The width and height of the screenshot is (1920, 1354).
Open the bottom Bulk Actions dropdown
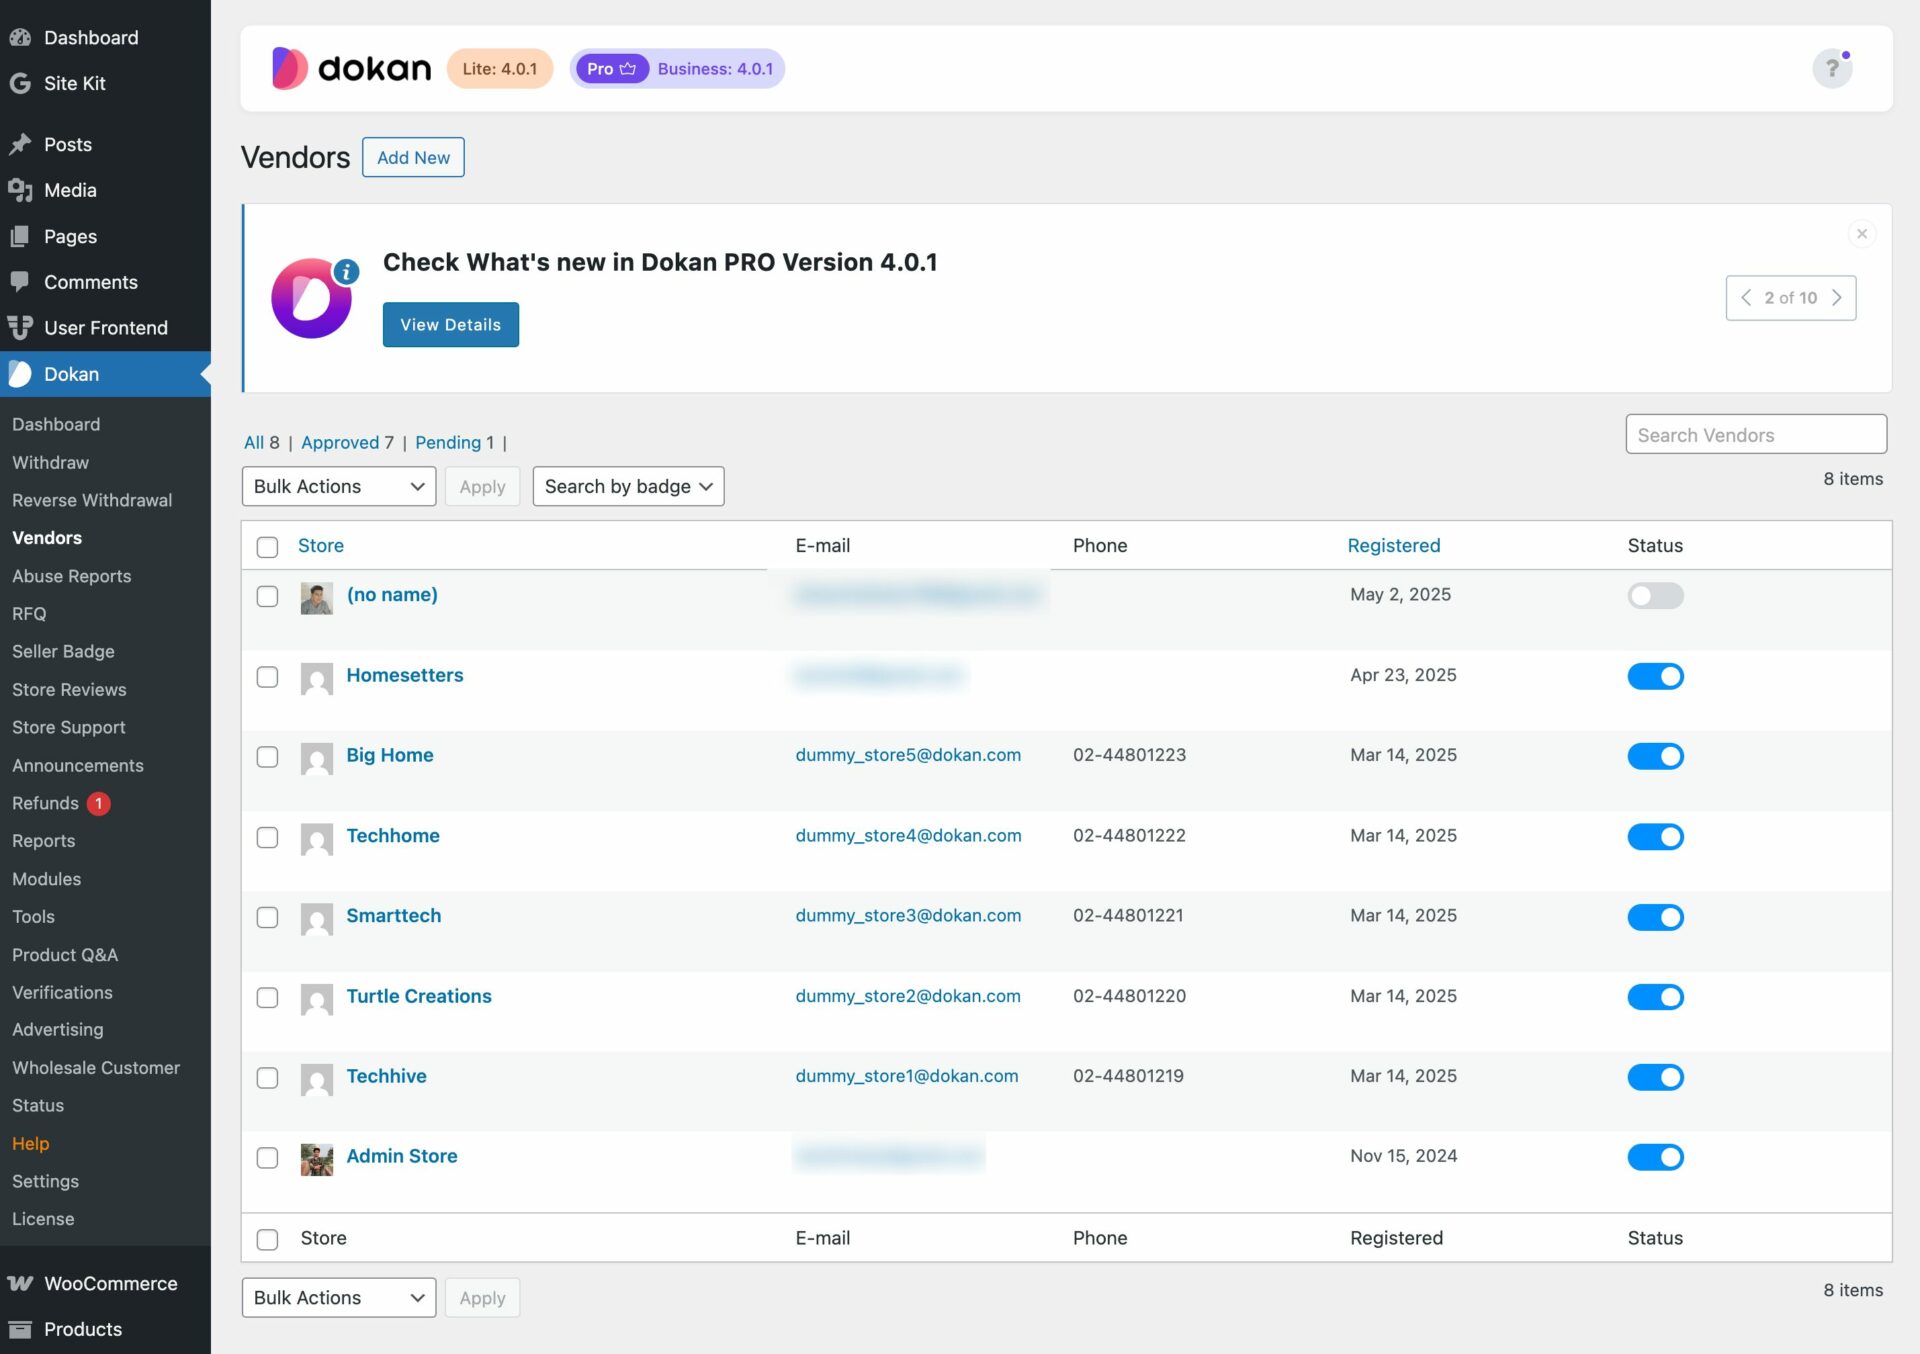(338, 1298)
